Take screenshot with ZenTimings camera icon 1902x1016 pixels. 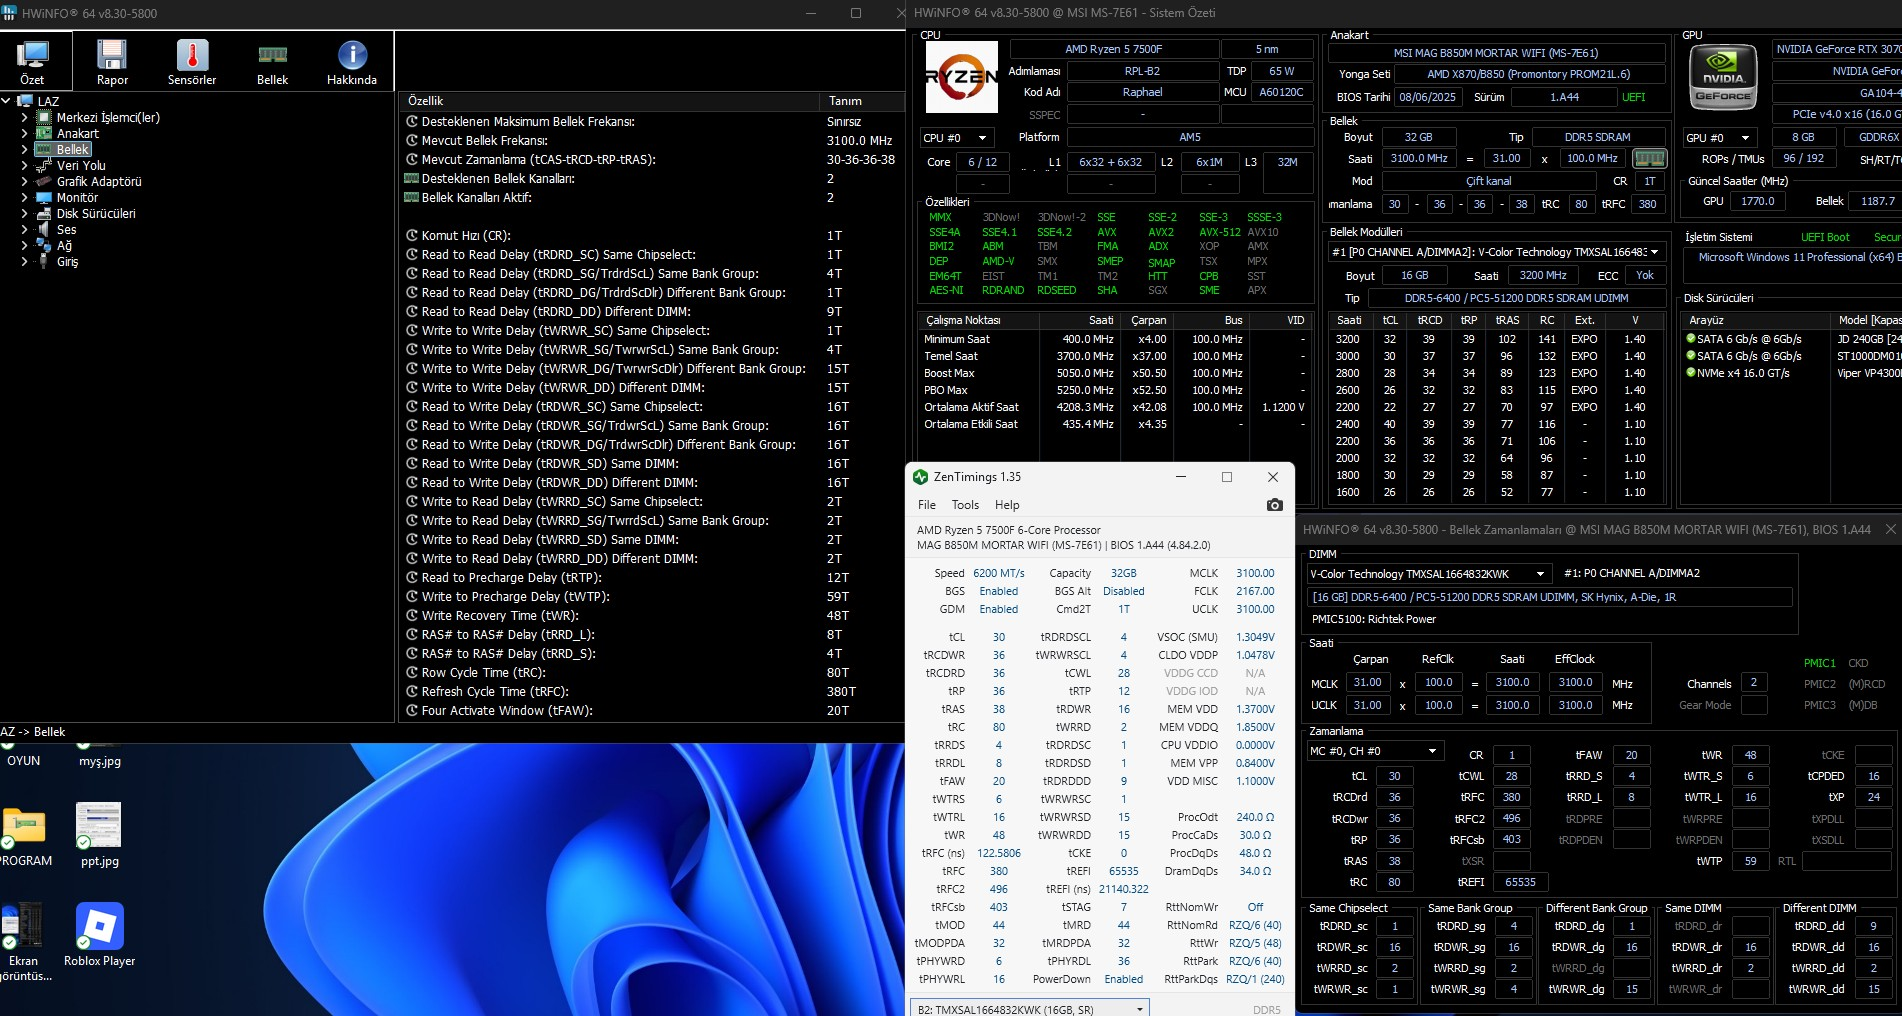(x=1274, y=505)
